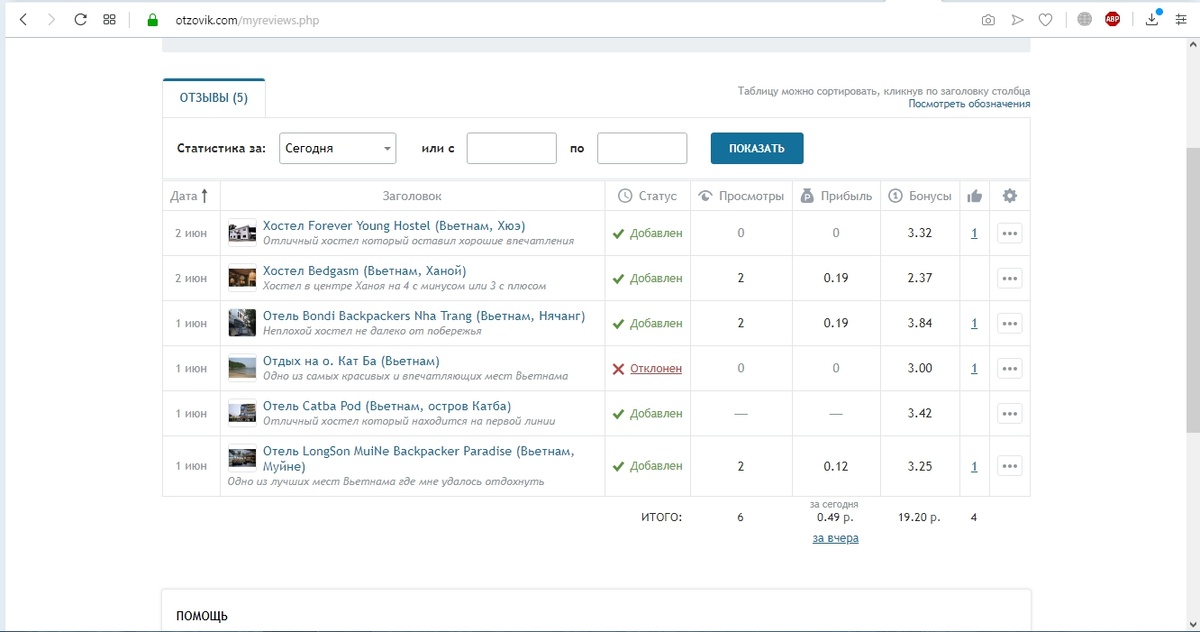Focus the start date field after 'или с'

[x=512, y=148]
